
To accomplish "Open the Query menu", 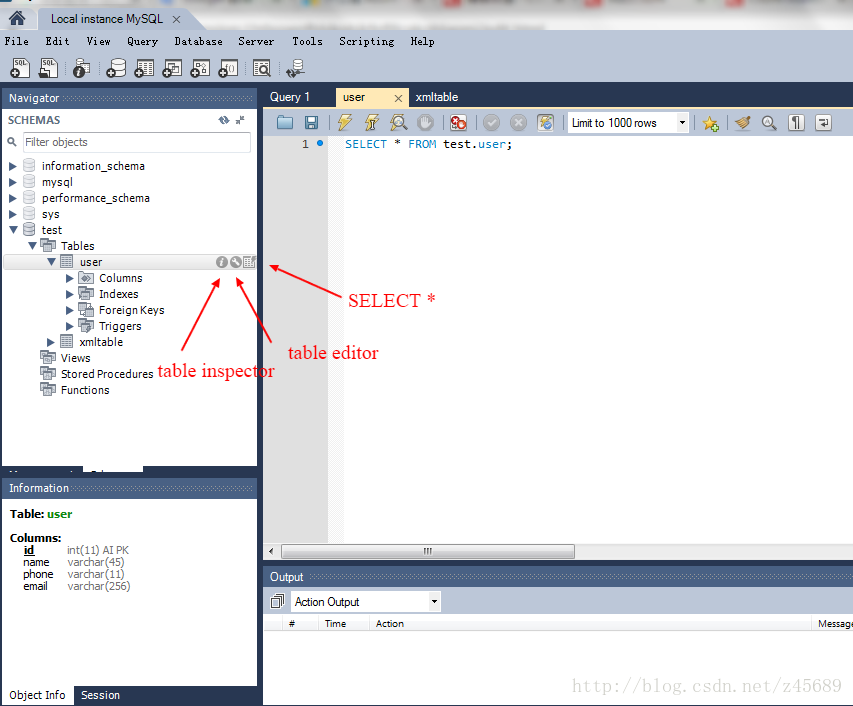I will [x=143, y=41].
